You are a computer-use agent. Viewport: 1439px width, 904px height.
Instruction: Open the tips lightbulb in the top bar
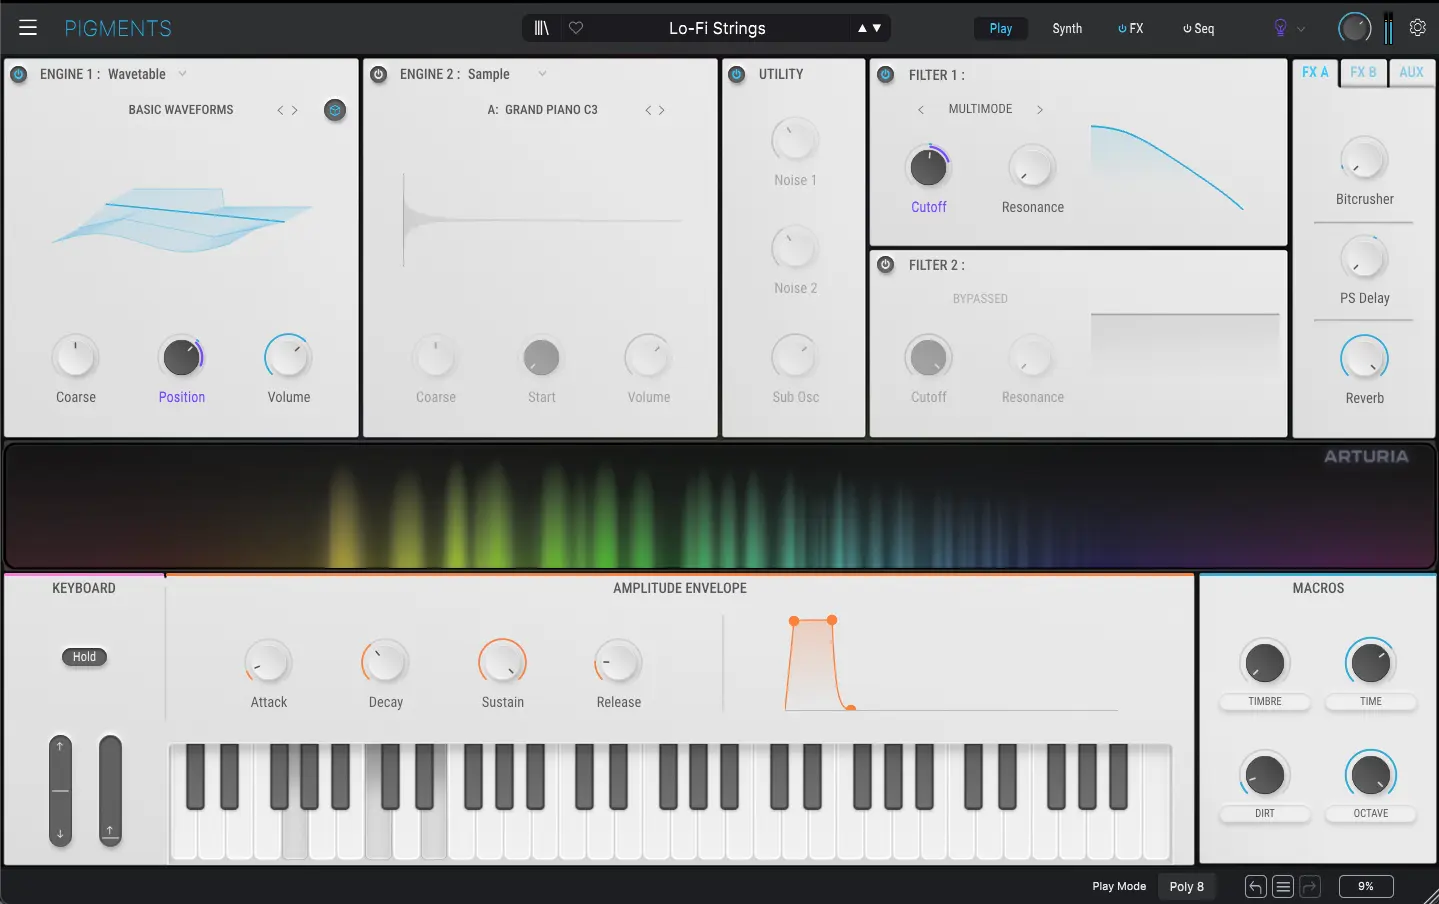pyautogui.click(x=1278, y=28)
